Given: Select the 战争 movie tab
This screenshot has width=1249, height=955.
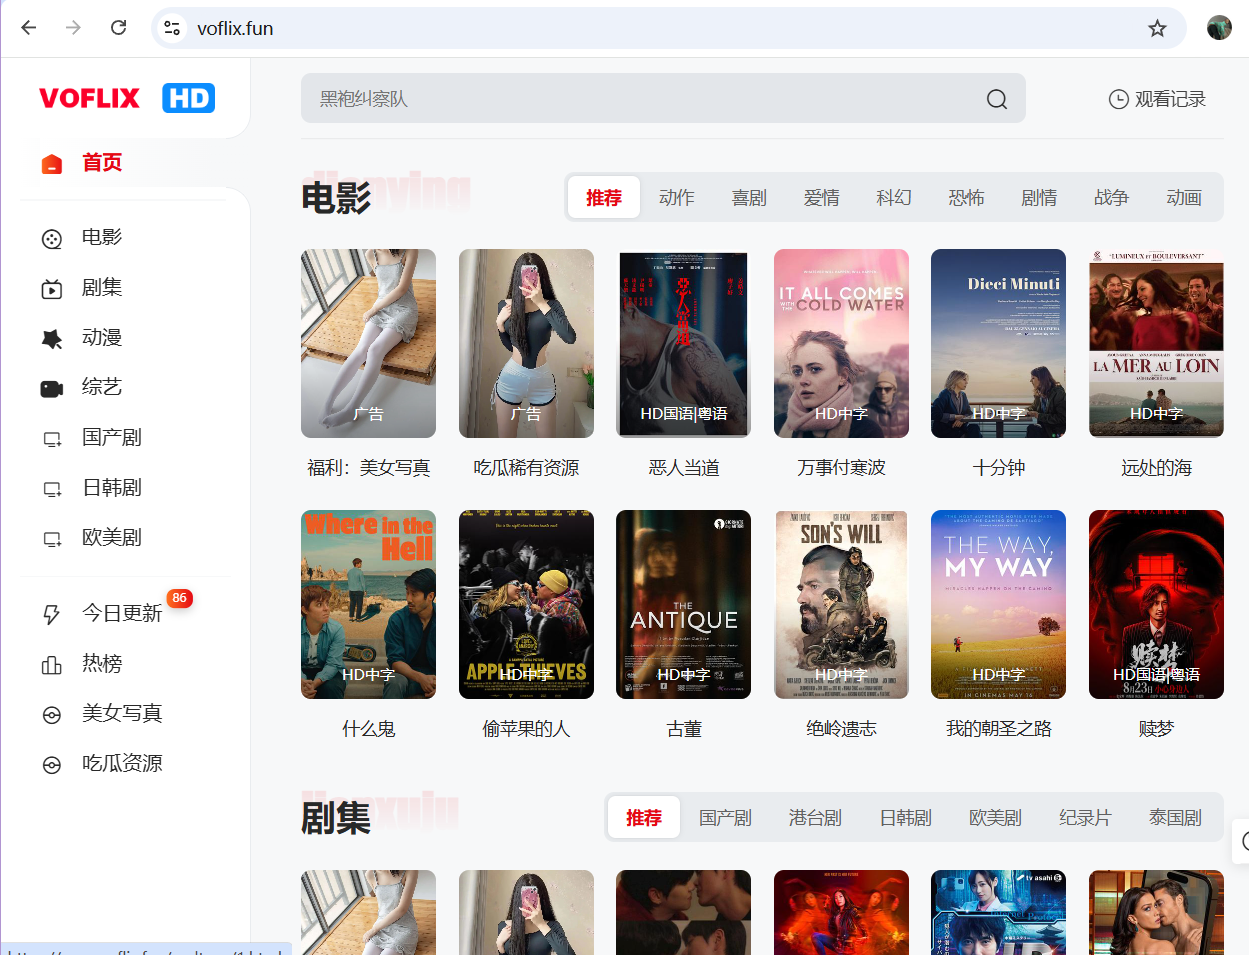Looking at the screenshot, I should (1111, 198).
